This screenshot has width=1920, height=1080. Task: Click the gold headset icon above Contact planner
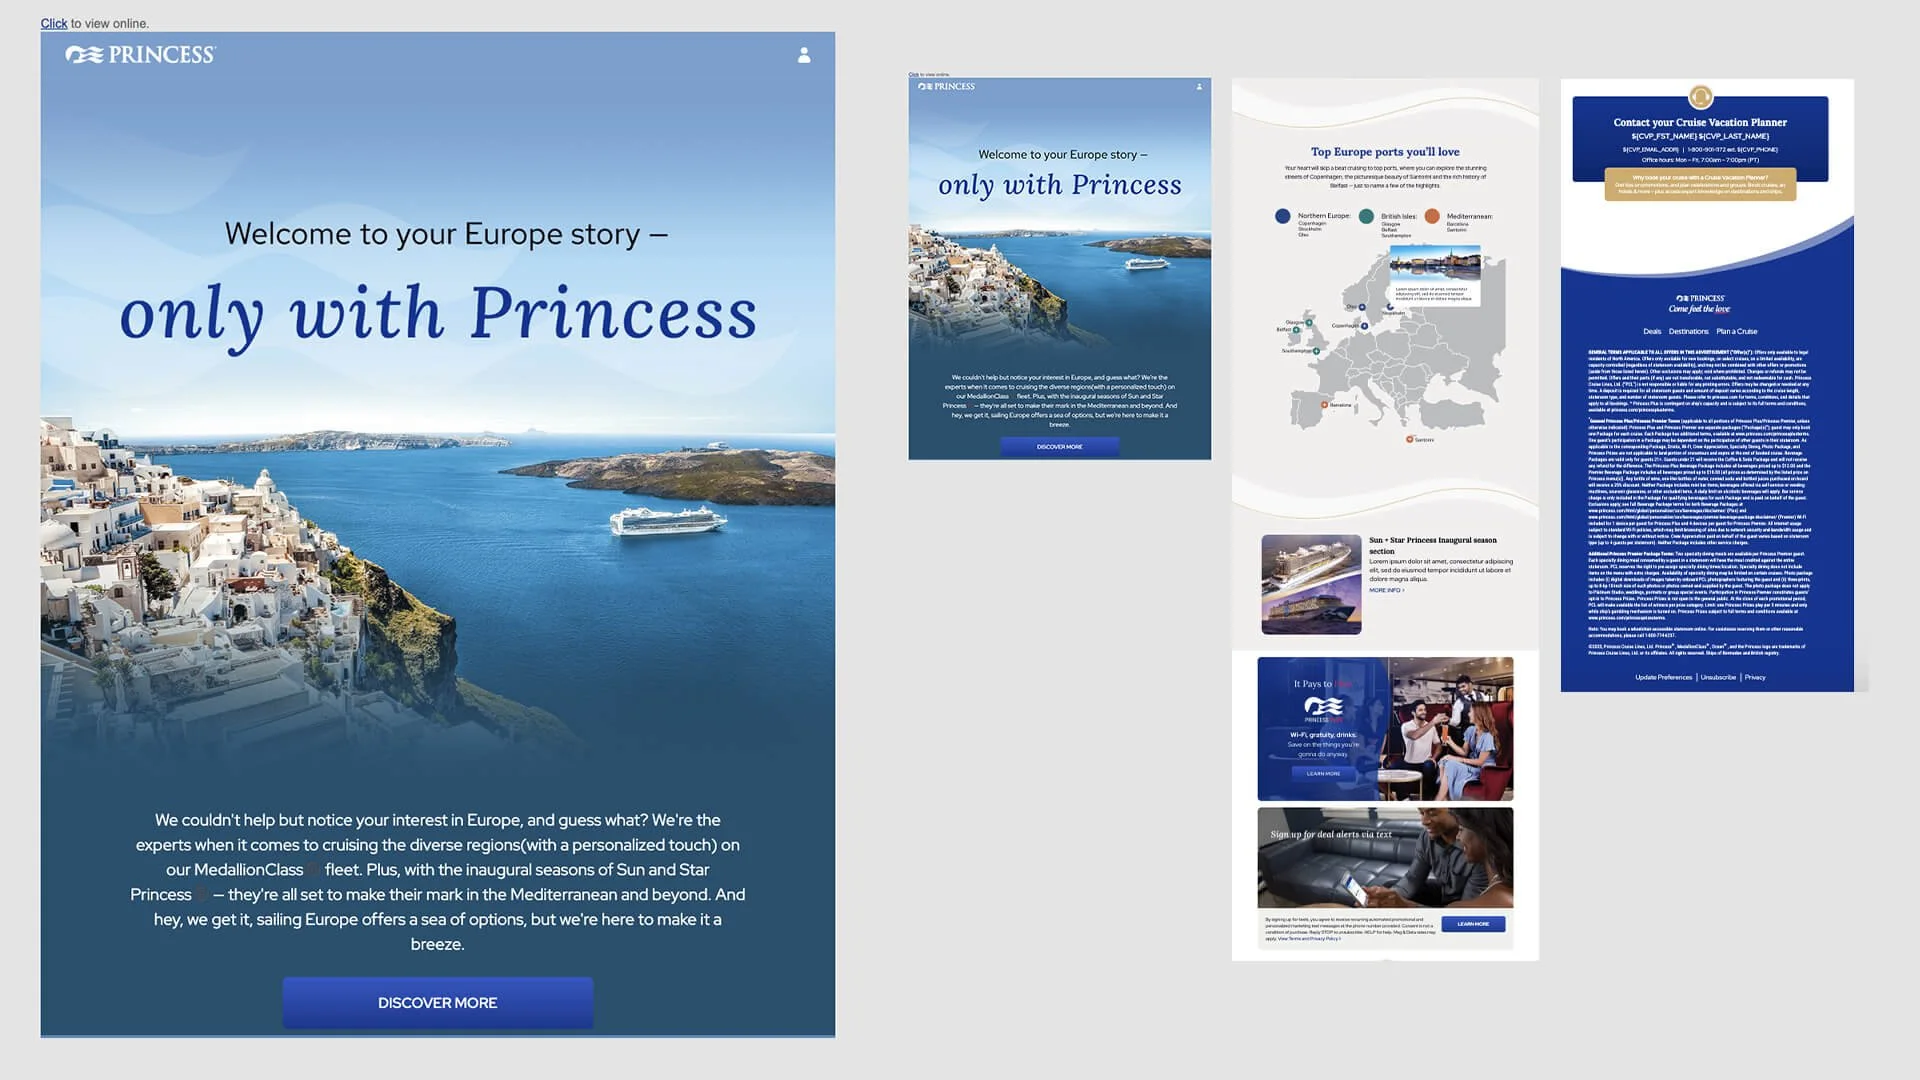click(x=1700, y=97)
